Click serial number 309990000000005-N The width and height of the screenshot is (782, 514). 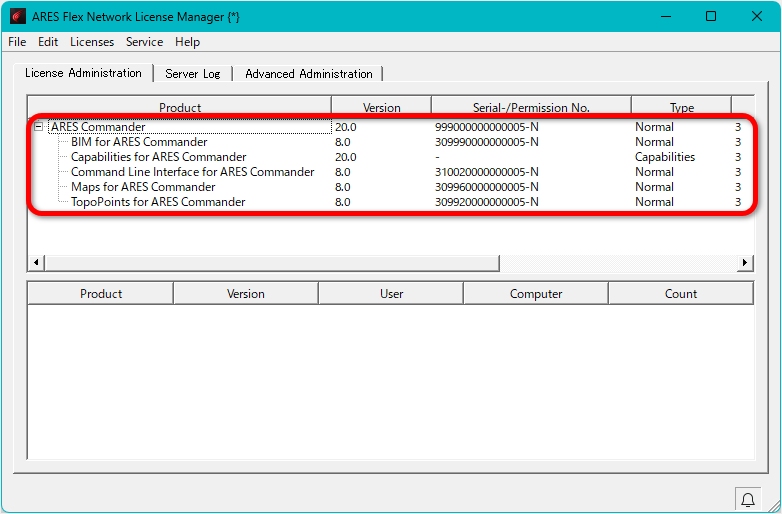pos(486,142)
